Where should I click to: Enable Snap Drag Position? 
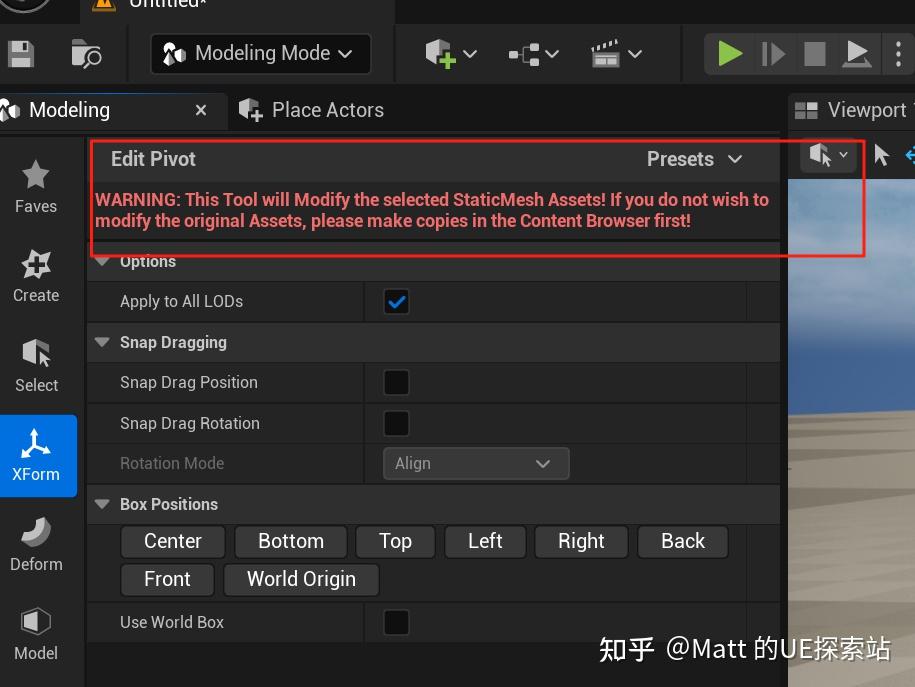[x=396, y=382]
